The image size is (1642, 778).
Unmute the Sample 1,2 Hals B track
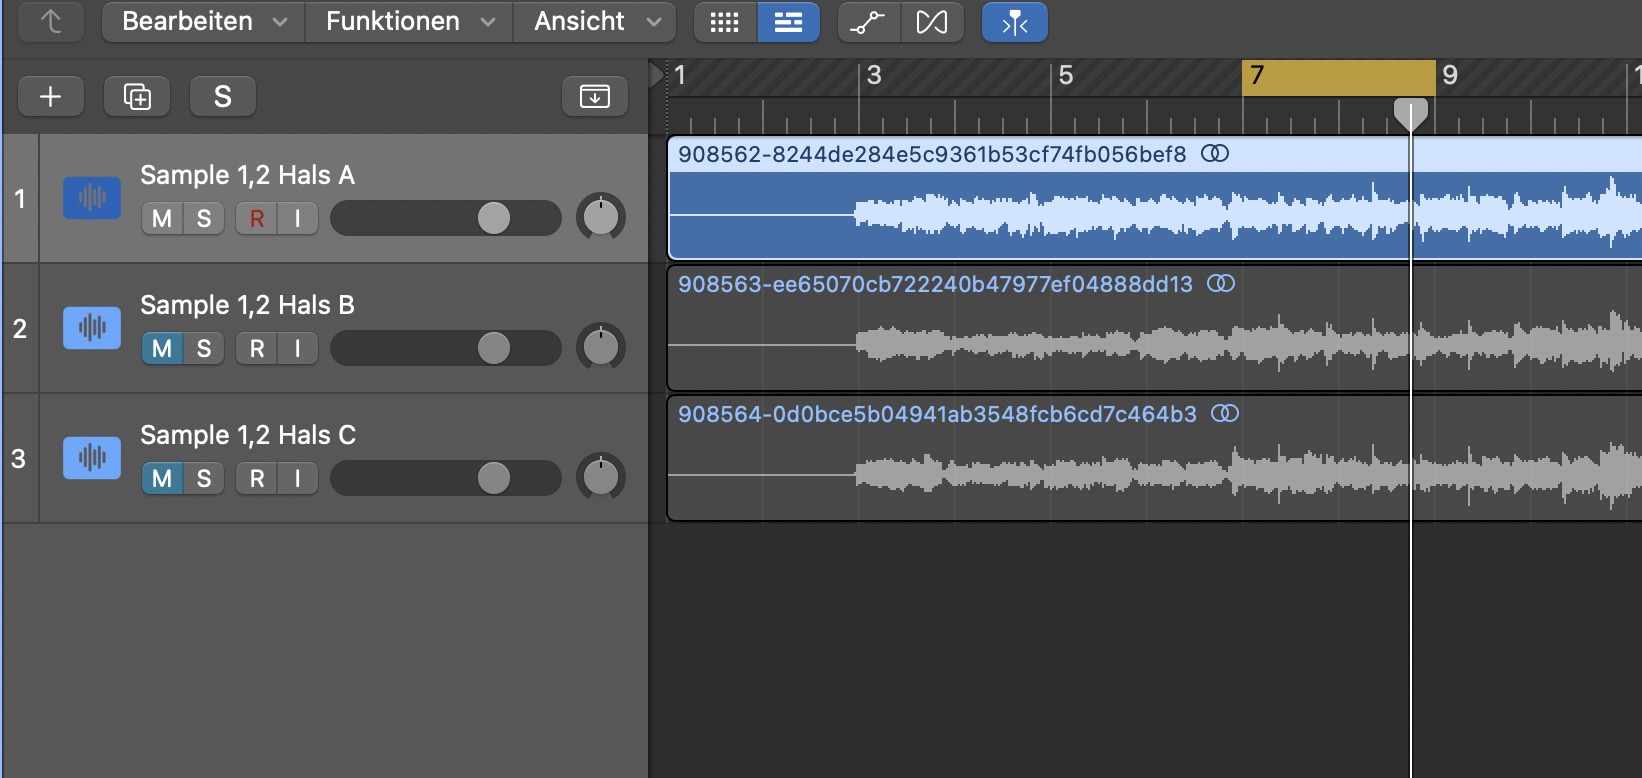(162, 348)
